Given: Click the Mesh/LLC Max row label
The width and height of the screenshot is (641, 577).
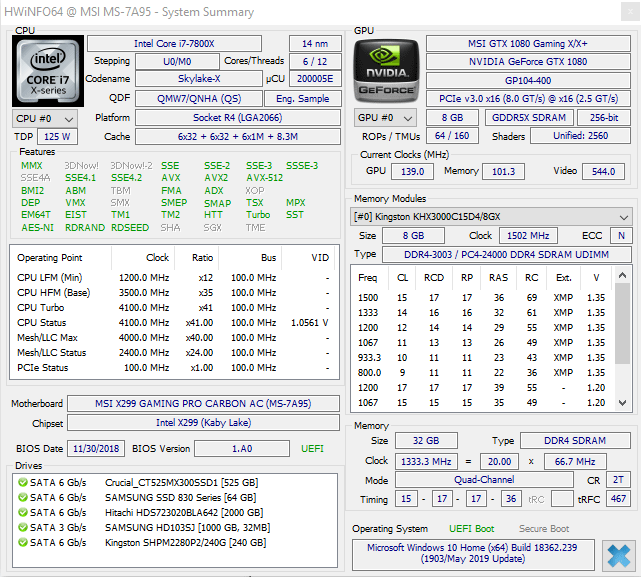Looking at the screenshot, I should point(47,338).
